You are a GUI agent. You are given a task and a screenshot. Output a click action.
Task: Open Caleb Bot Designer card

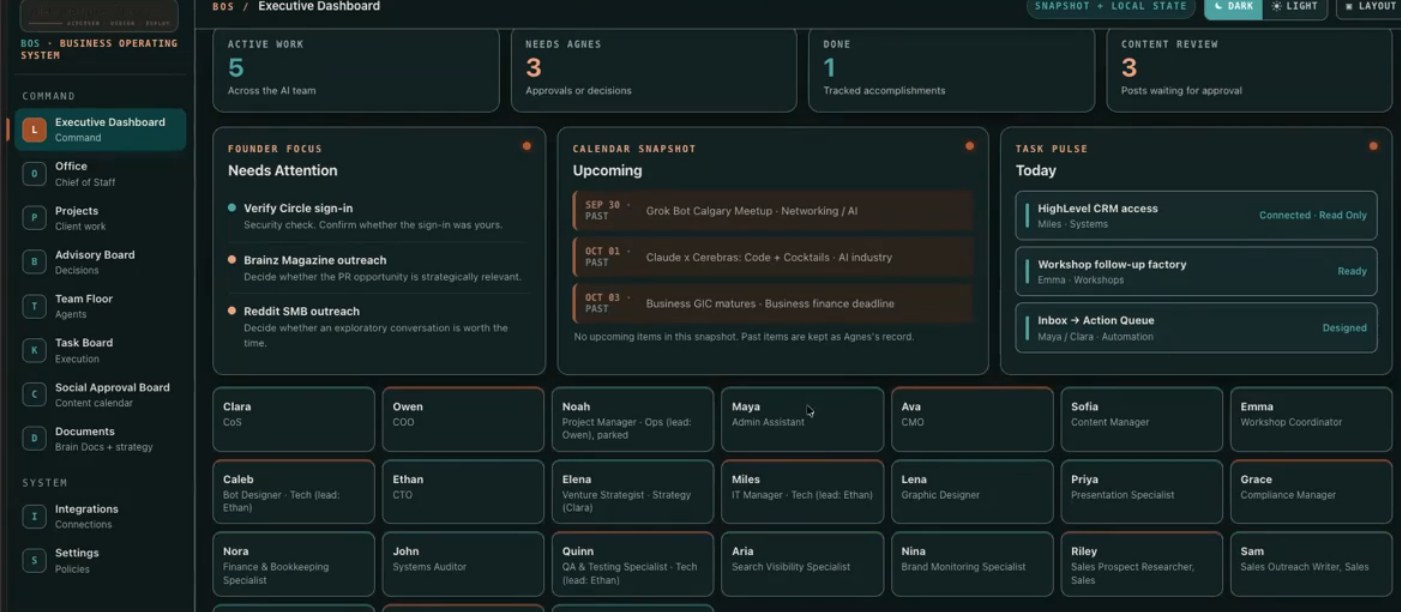294,491
